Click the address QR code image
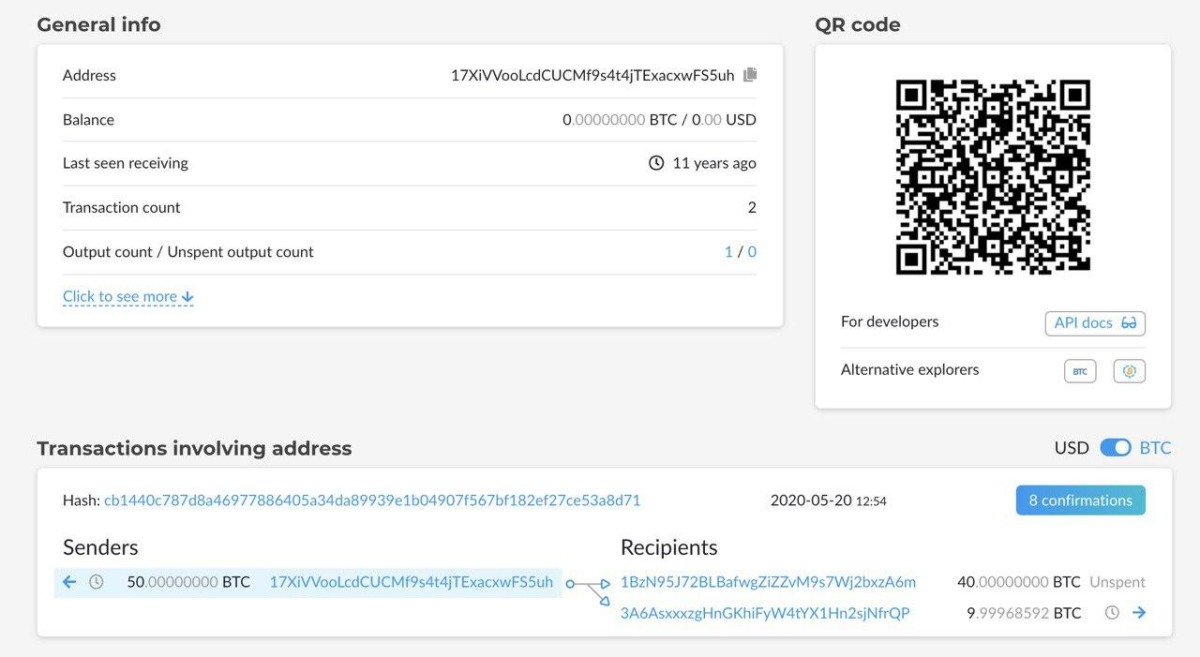This screenshot has width=1200, height=657. pyautogui.click(x=993, y=177)
